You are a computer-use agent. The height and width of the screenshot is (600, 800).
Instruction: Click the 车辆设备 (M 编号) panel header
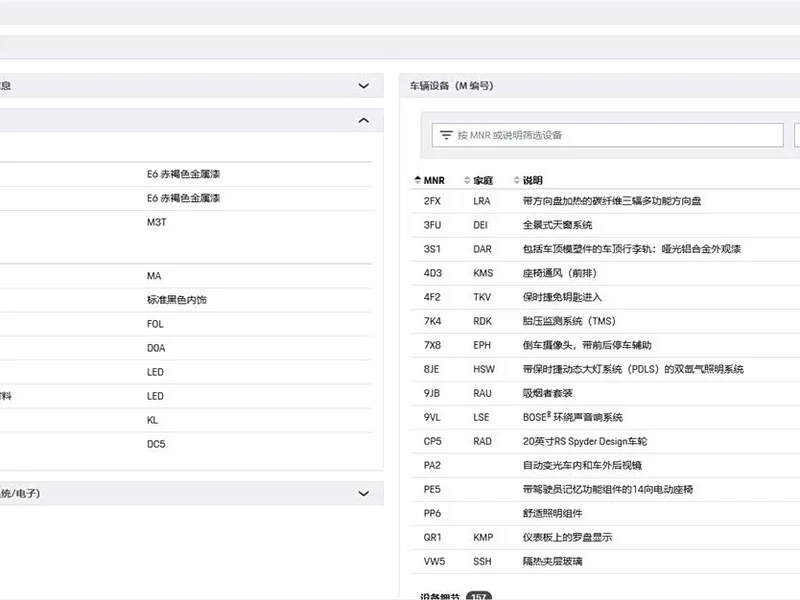(x=599, y=86)
